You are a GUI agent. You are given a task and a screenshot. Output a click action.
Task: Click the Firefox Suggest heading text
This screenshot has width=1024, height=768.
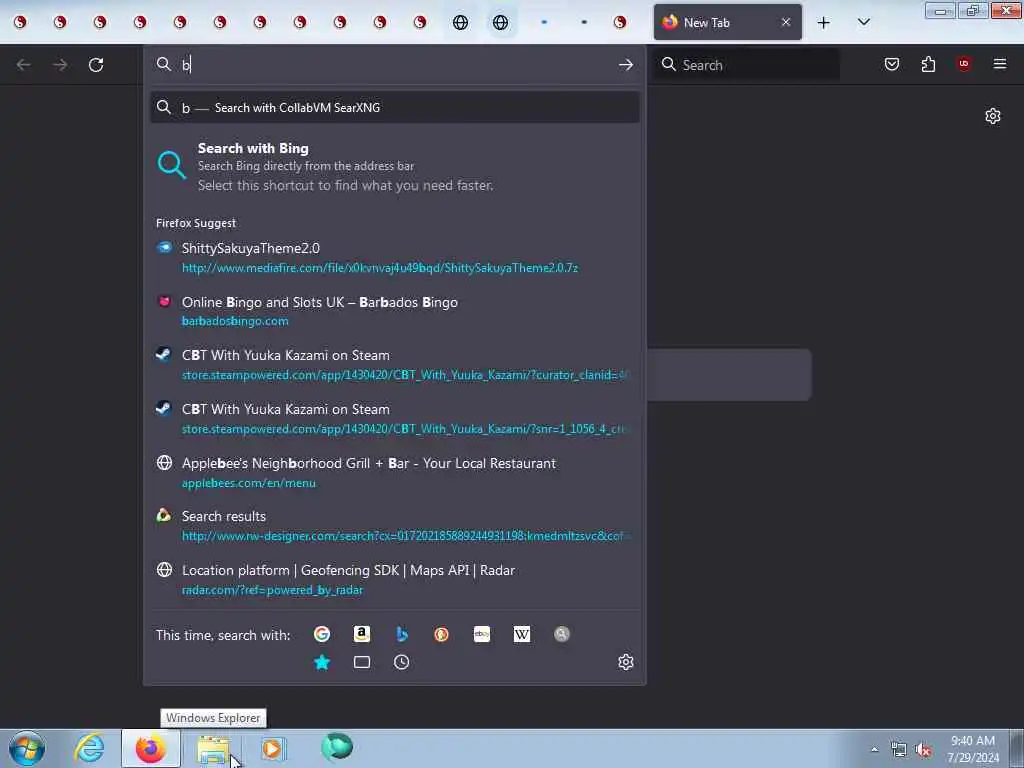pyautogui.click(x=196, y=223)
